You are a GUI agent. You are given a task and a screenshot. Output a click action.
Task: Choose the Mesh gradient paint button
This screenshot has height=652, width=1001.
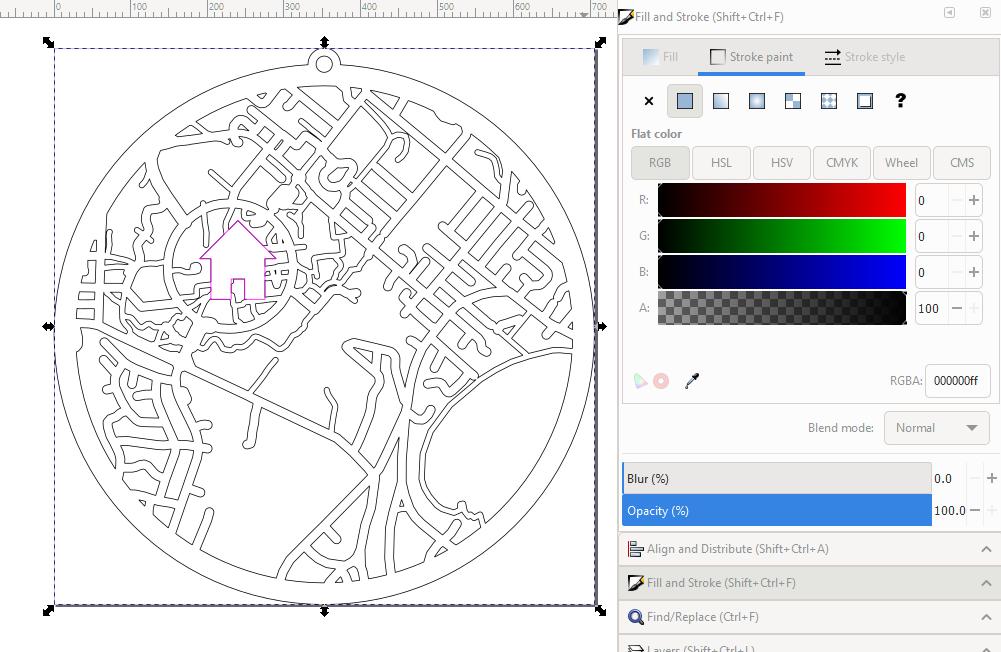click(793, 101)
